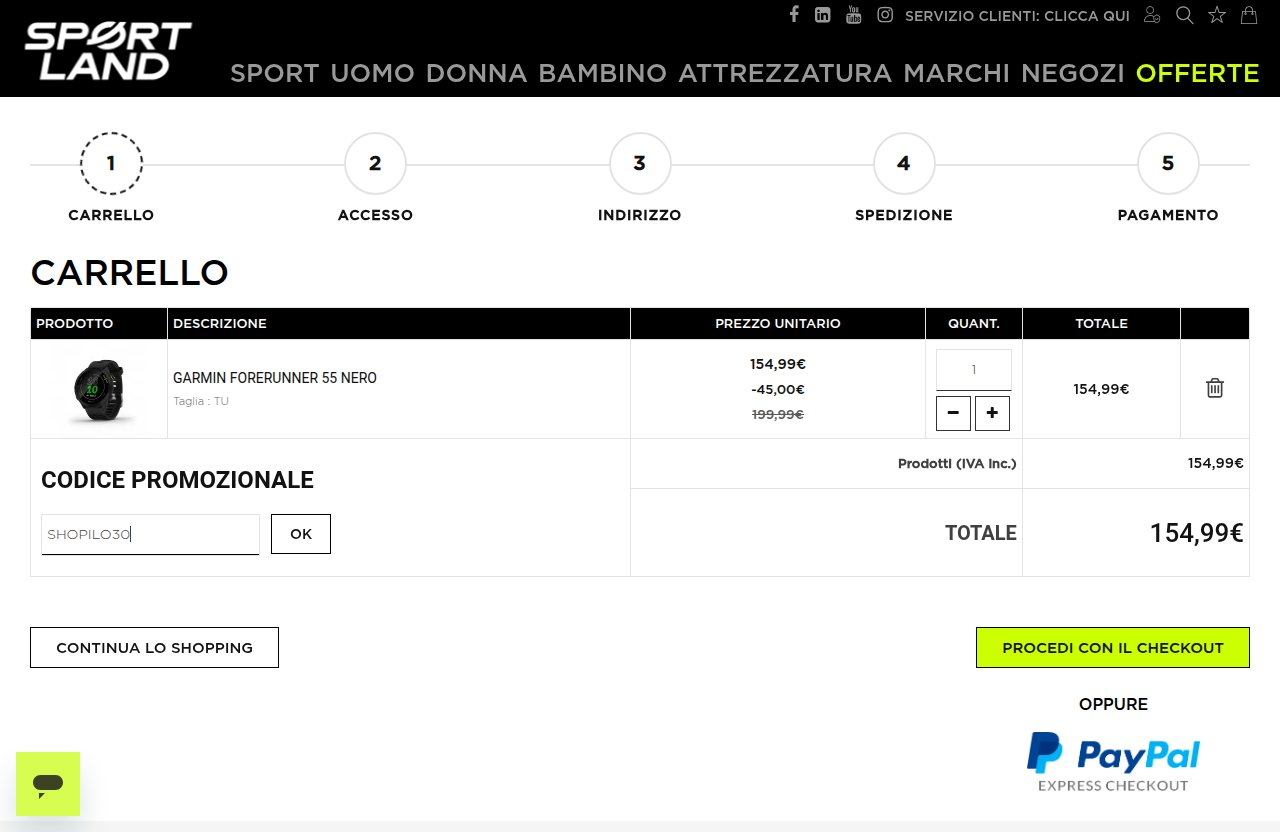Open the BAMBINO menu
Viewport: 1280px width, 832px height.
602,73
